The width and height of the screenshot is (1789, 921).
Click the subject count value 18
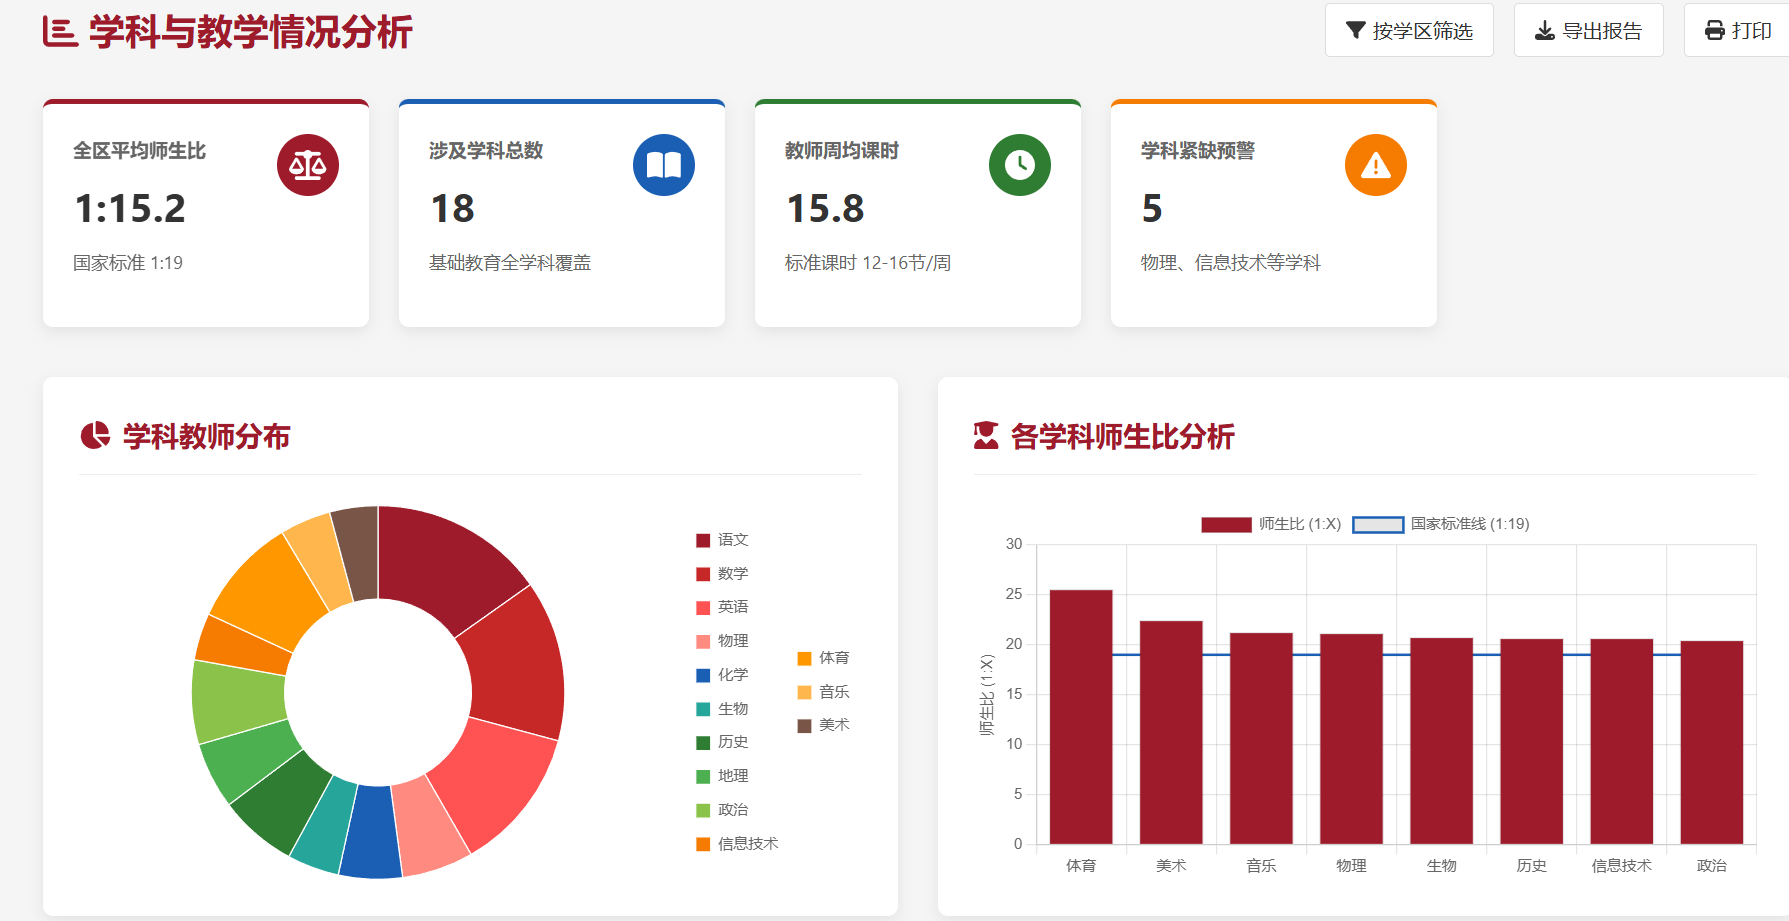pyautogui.click(x=452, y=209)
